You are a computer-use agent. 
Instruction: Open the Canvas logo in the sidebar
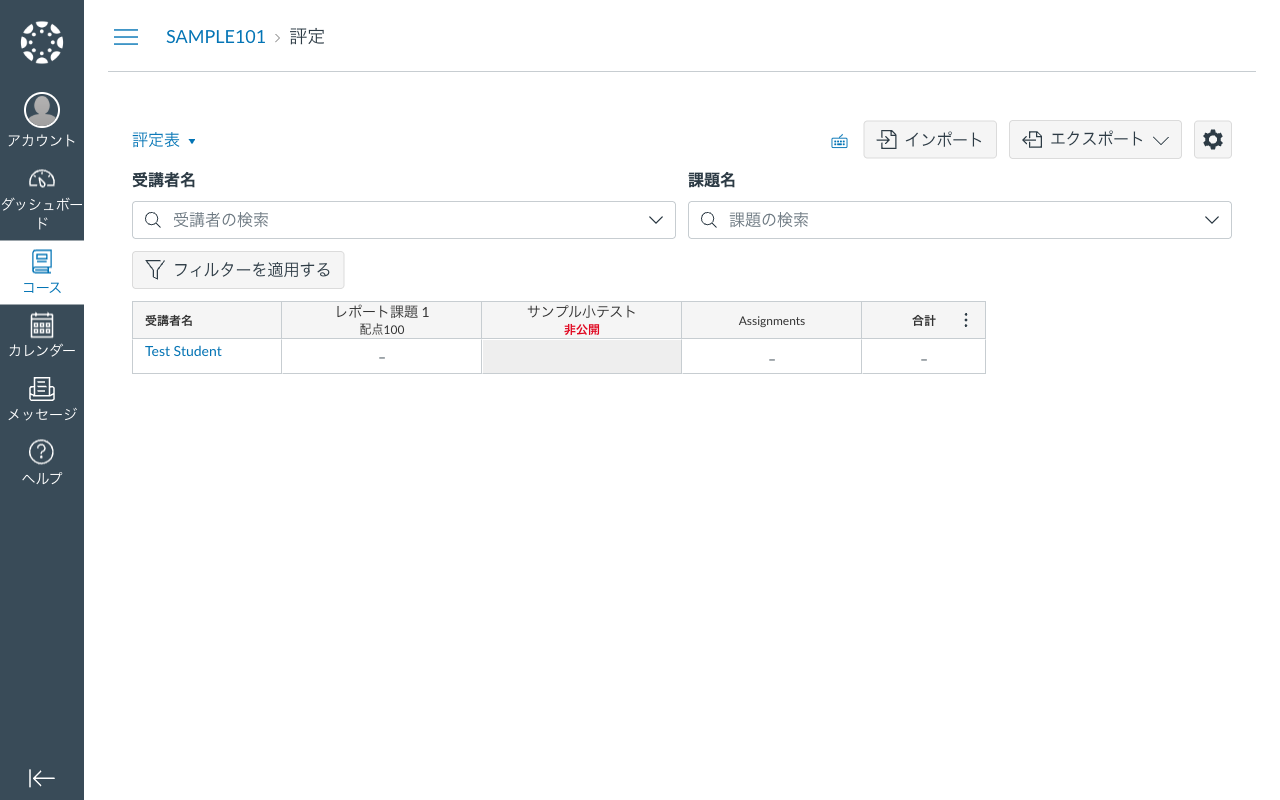point(41,40)
